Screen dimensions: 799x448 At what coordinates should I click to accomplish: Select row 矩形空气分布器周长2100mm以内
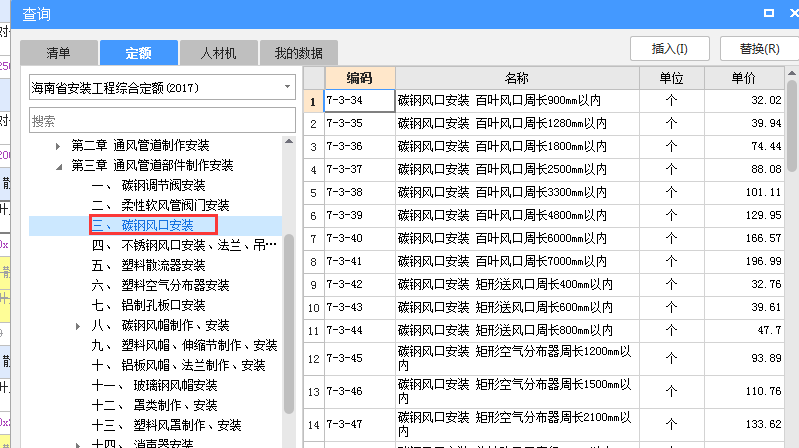point(517,424)
